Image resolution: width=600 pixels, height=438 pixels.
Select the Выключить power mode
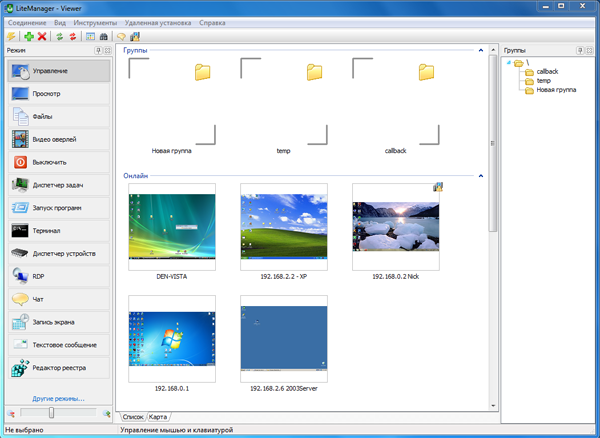point(59,162)
